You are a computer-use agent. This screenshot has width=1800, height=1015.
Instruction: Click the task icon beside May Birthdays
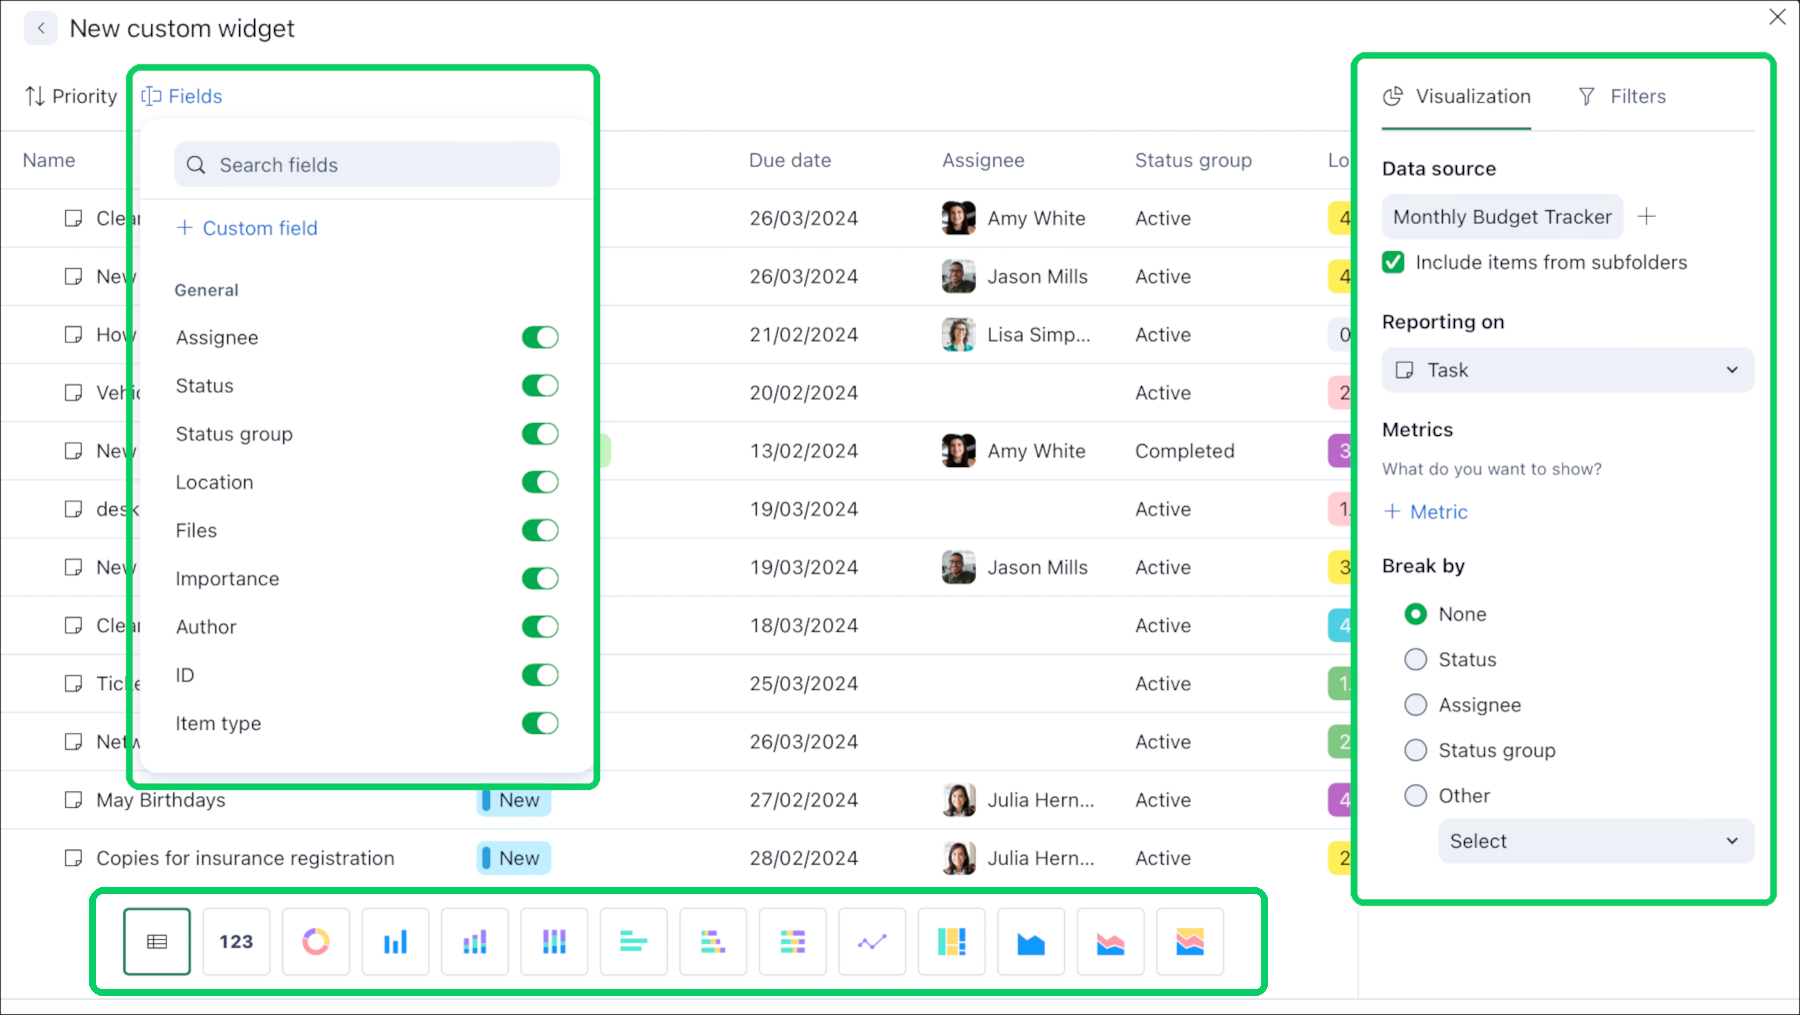click(73, 800)
